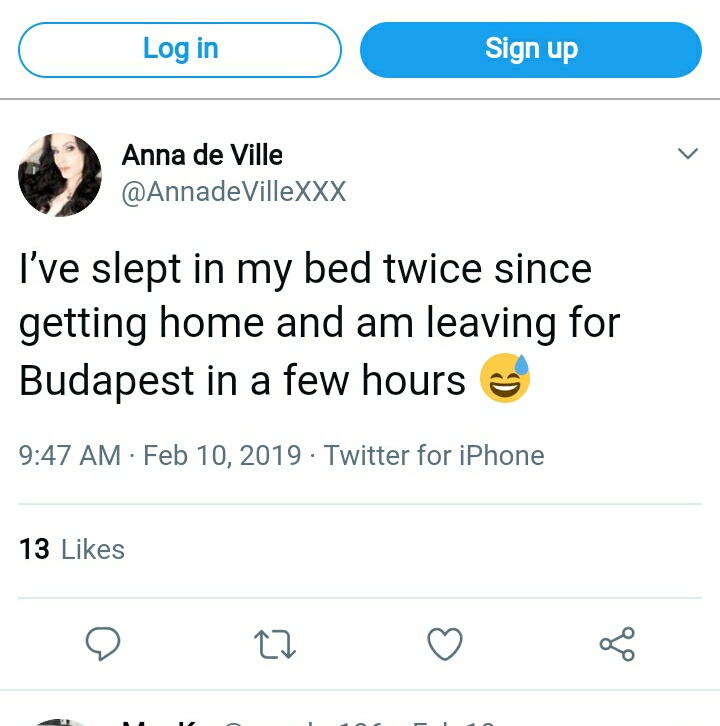This screenshot has height=726, width=720.
Task: Click the cut-off reply date at bottom
Action: click(460, 722)
